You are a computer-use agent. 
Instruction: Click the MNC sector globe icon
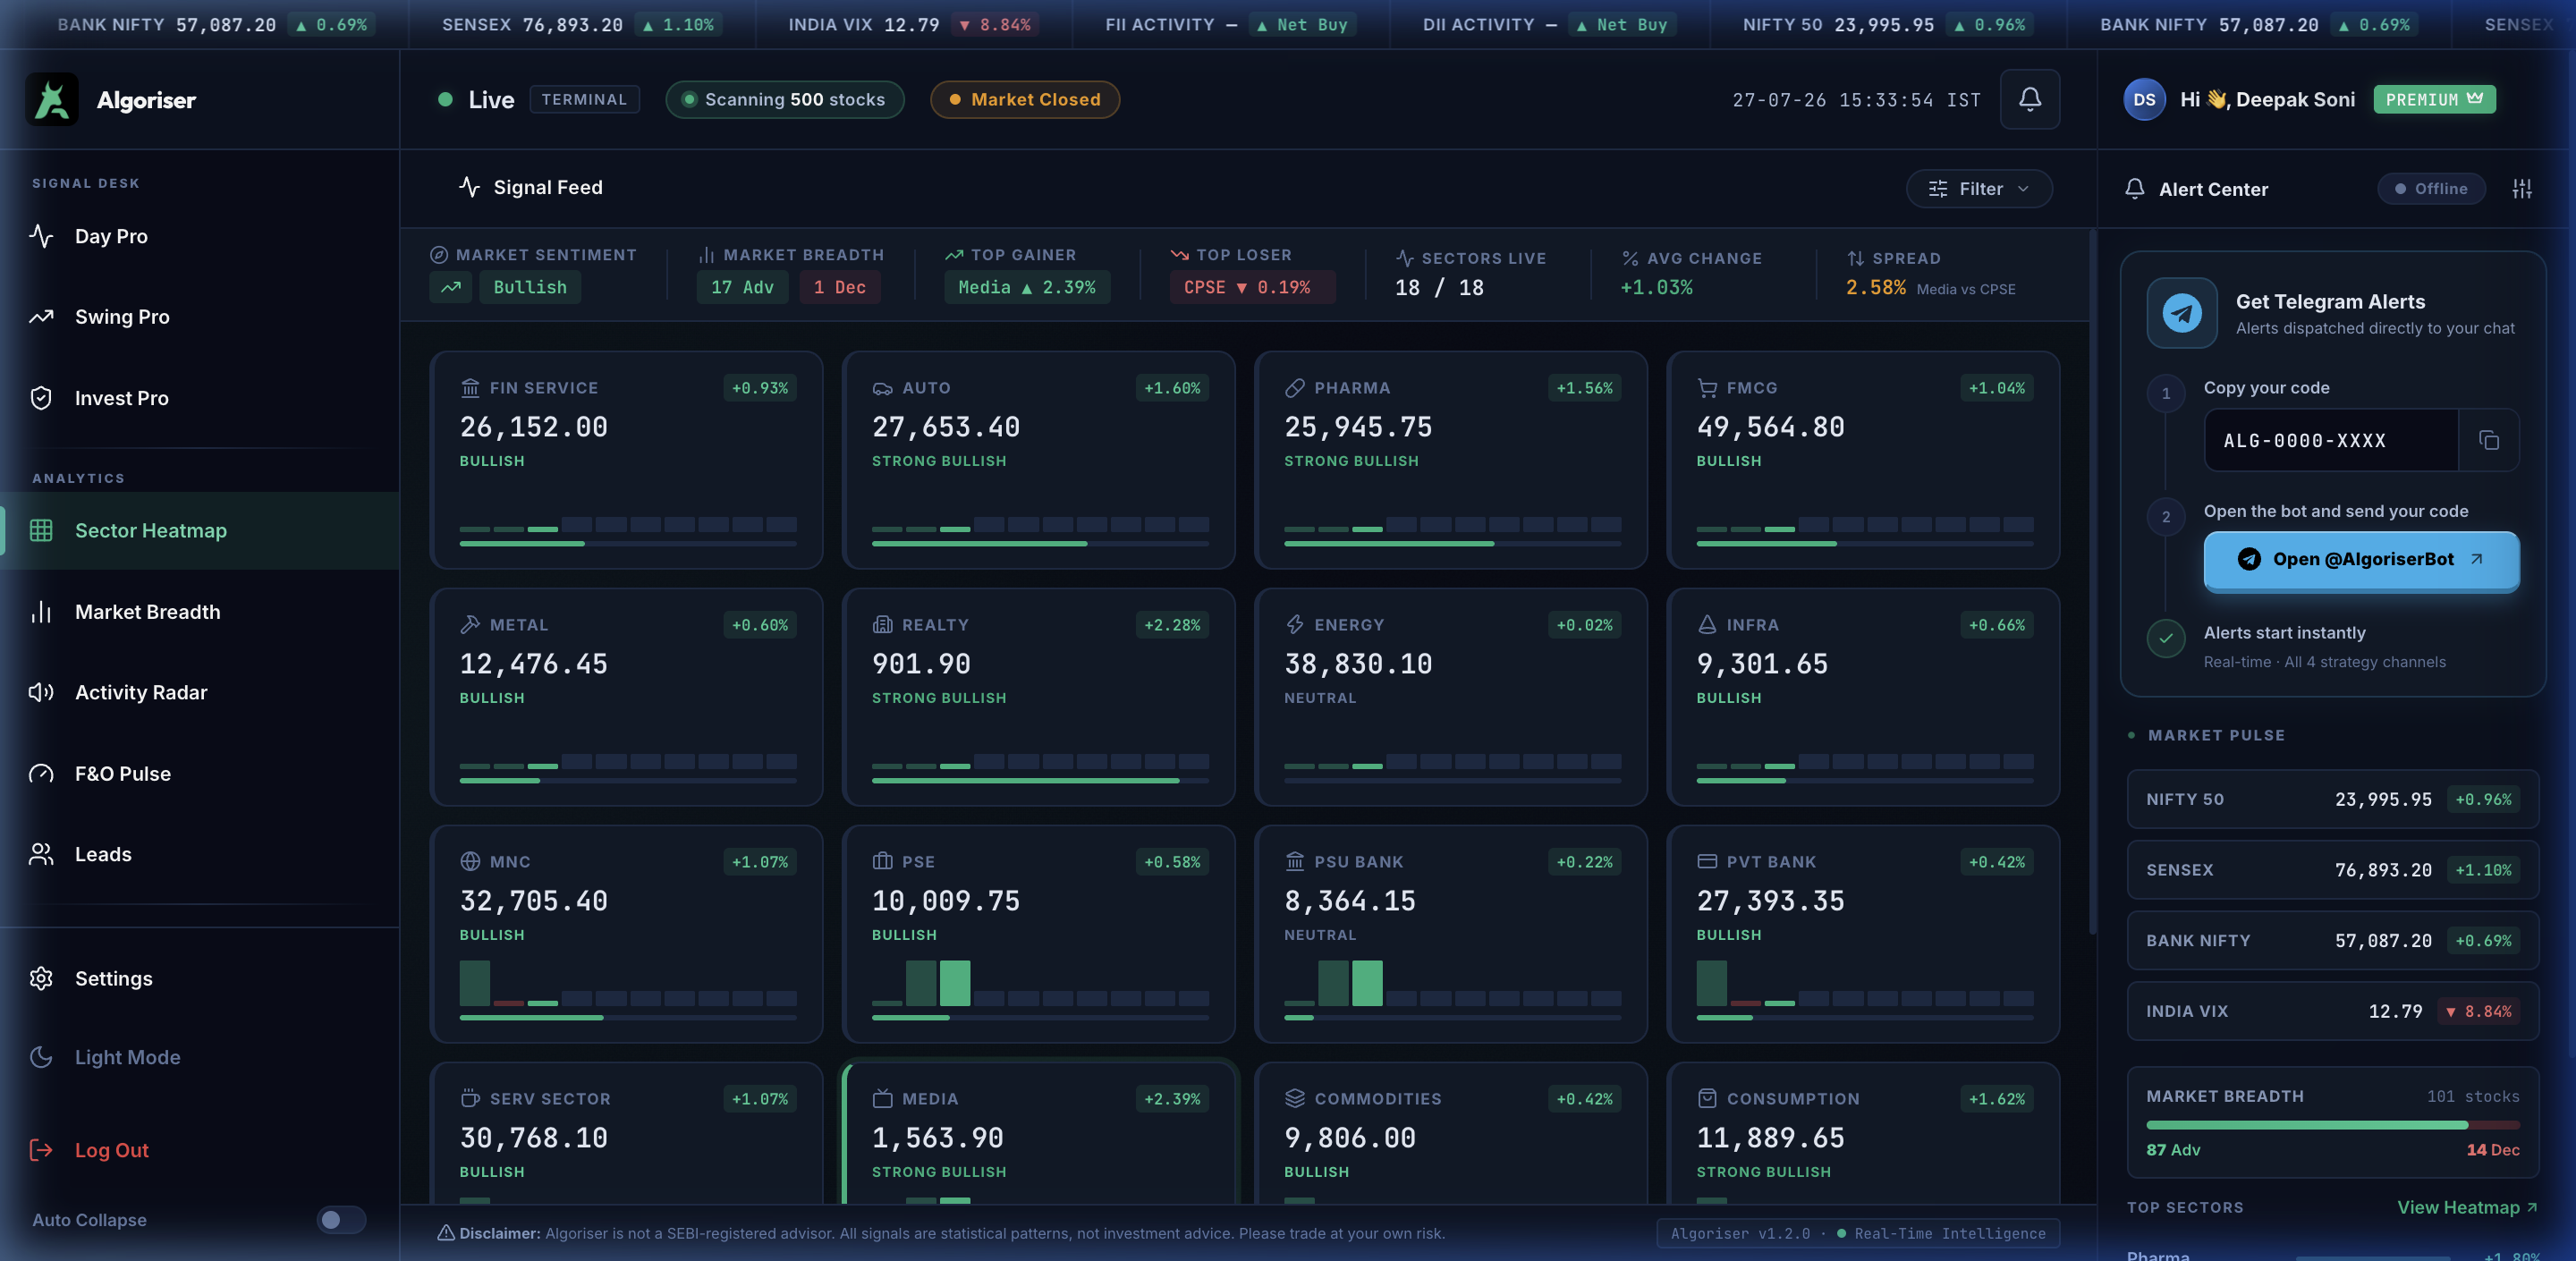click(x=469, y=862)
